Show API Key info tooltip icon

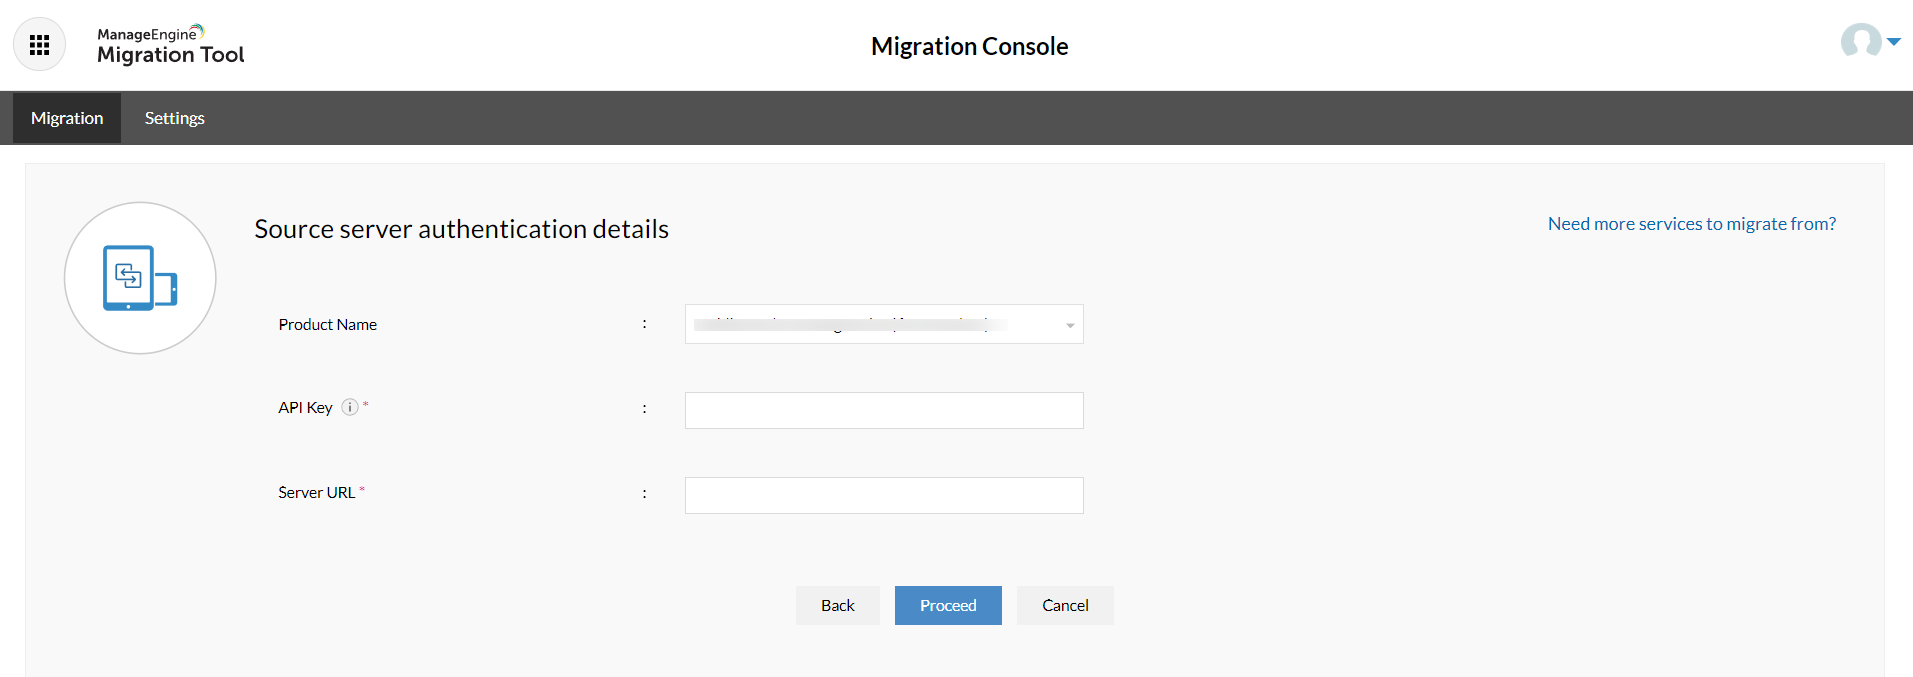coord(350,407)
